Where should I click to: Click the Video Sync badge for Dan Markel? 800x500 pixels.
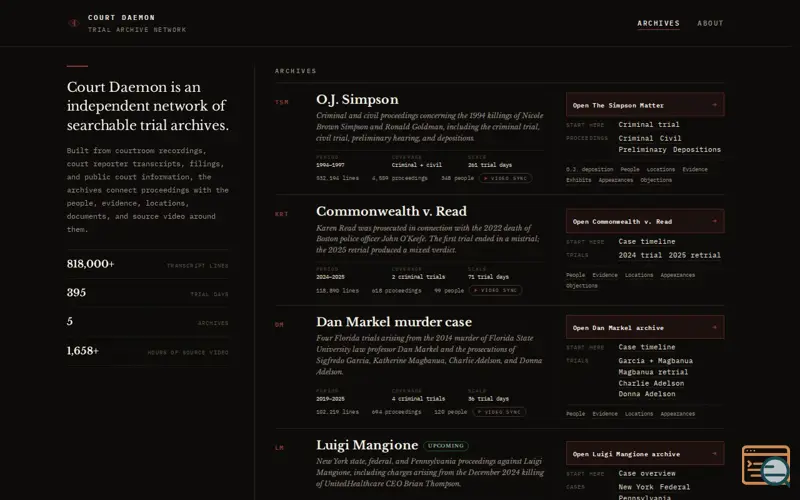click(499, 412)
